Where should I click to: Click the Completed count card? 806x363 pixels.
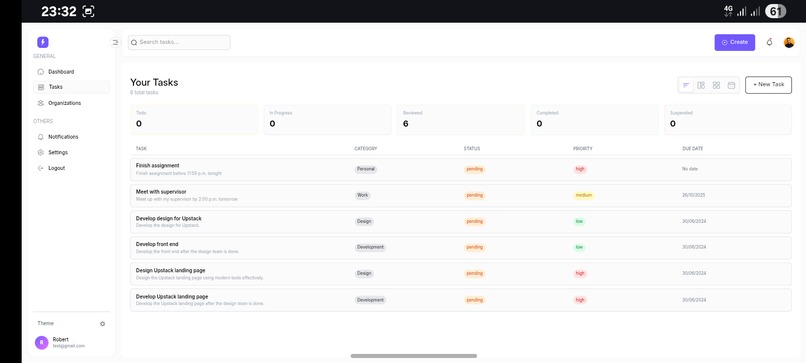(595, 120)
